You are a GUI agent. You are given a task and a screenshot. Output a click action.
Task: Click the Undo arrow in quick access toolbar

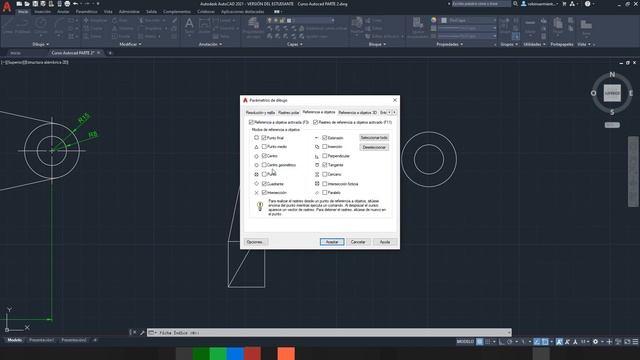tap(75, 4)
